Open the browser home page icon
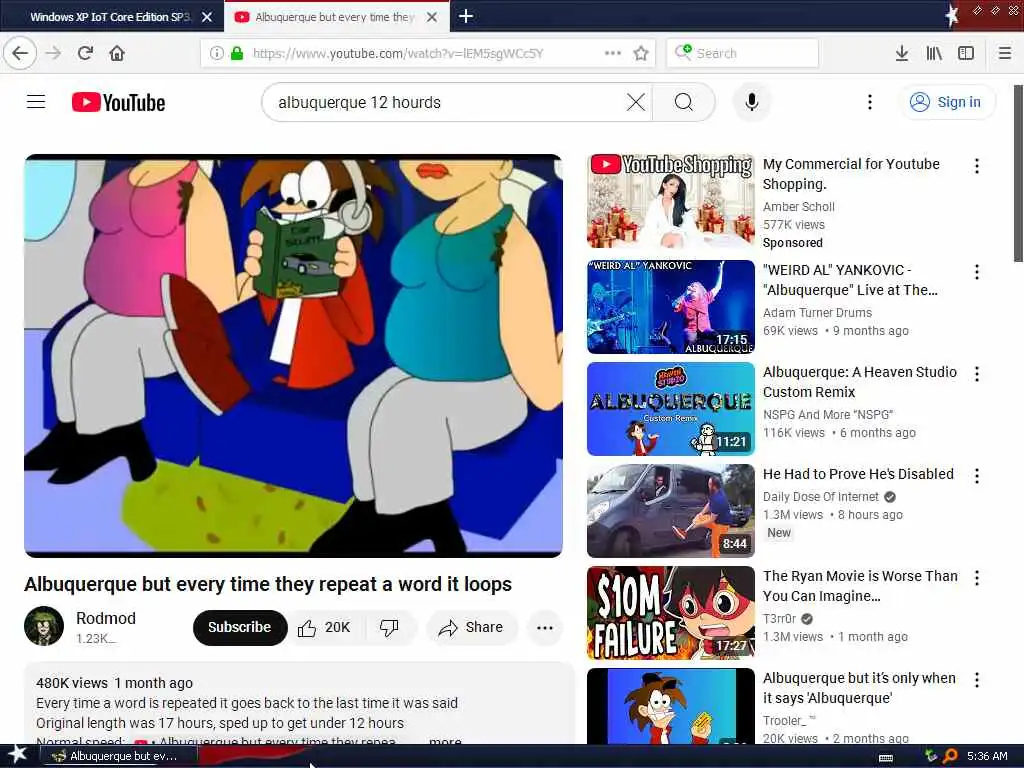This screenshot has height=768, width=1024. point(117,53)
